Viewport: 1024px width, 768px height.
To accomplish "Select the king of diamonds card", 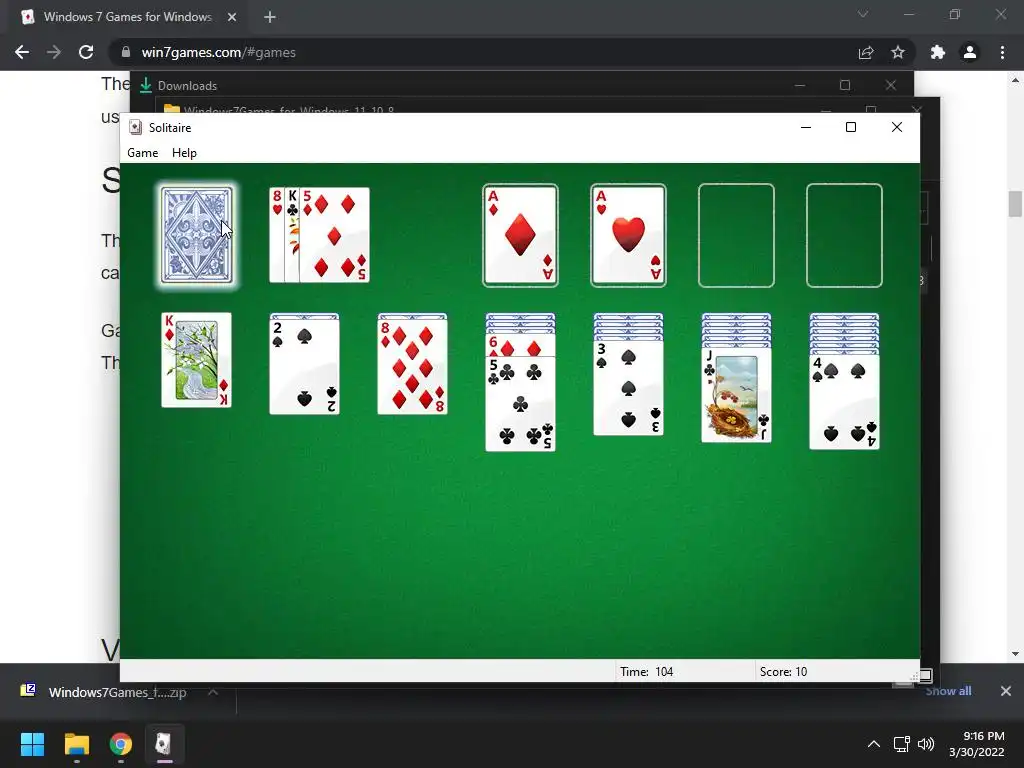I will (197, 360).
